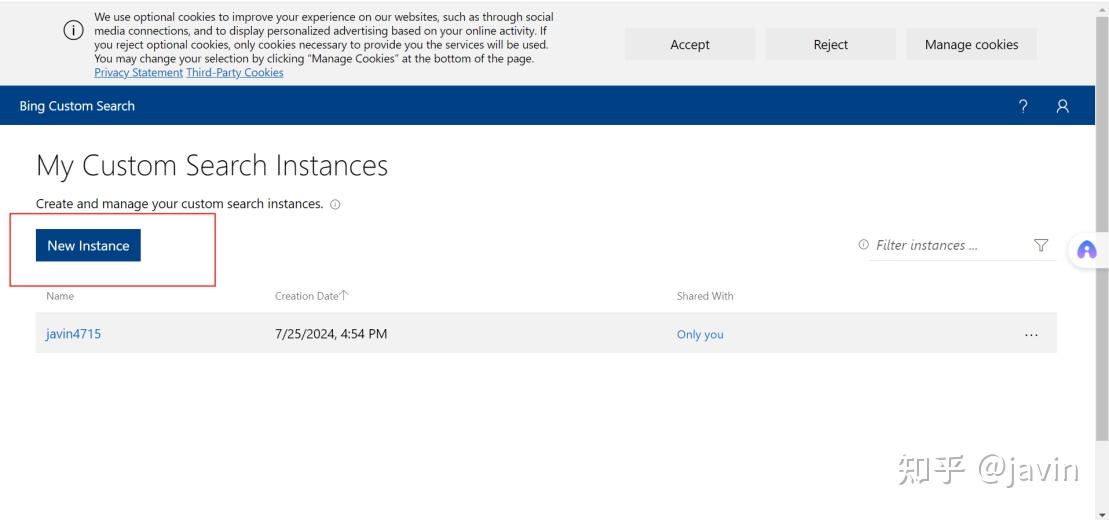Open the Third-Party Cookies link
This screenshot has height=520, width=1109.
pyautogui.click(x=234, y=72)
